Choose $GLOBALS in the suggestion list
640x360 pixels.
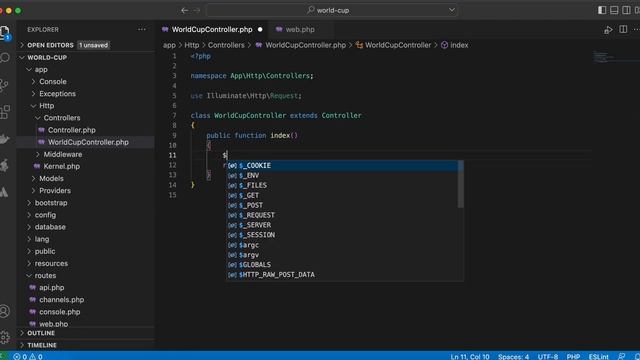(x=342, y=265)
